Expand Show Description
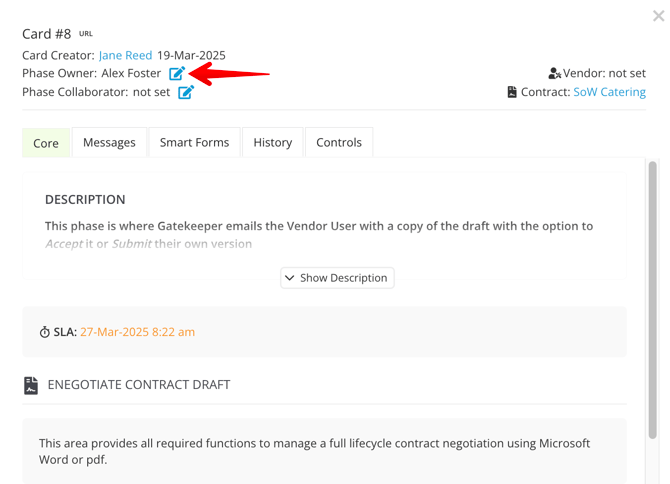670x484 pixels. coord(337,278)
